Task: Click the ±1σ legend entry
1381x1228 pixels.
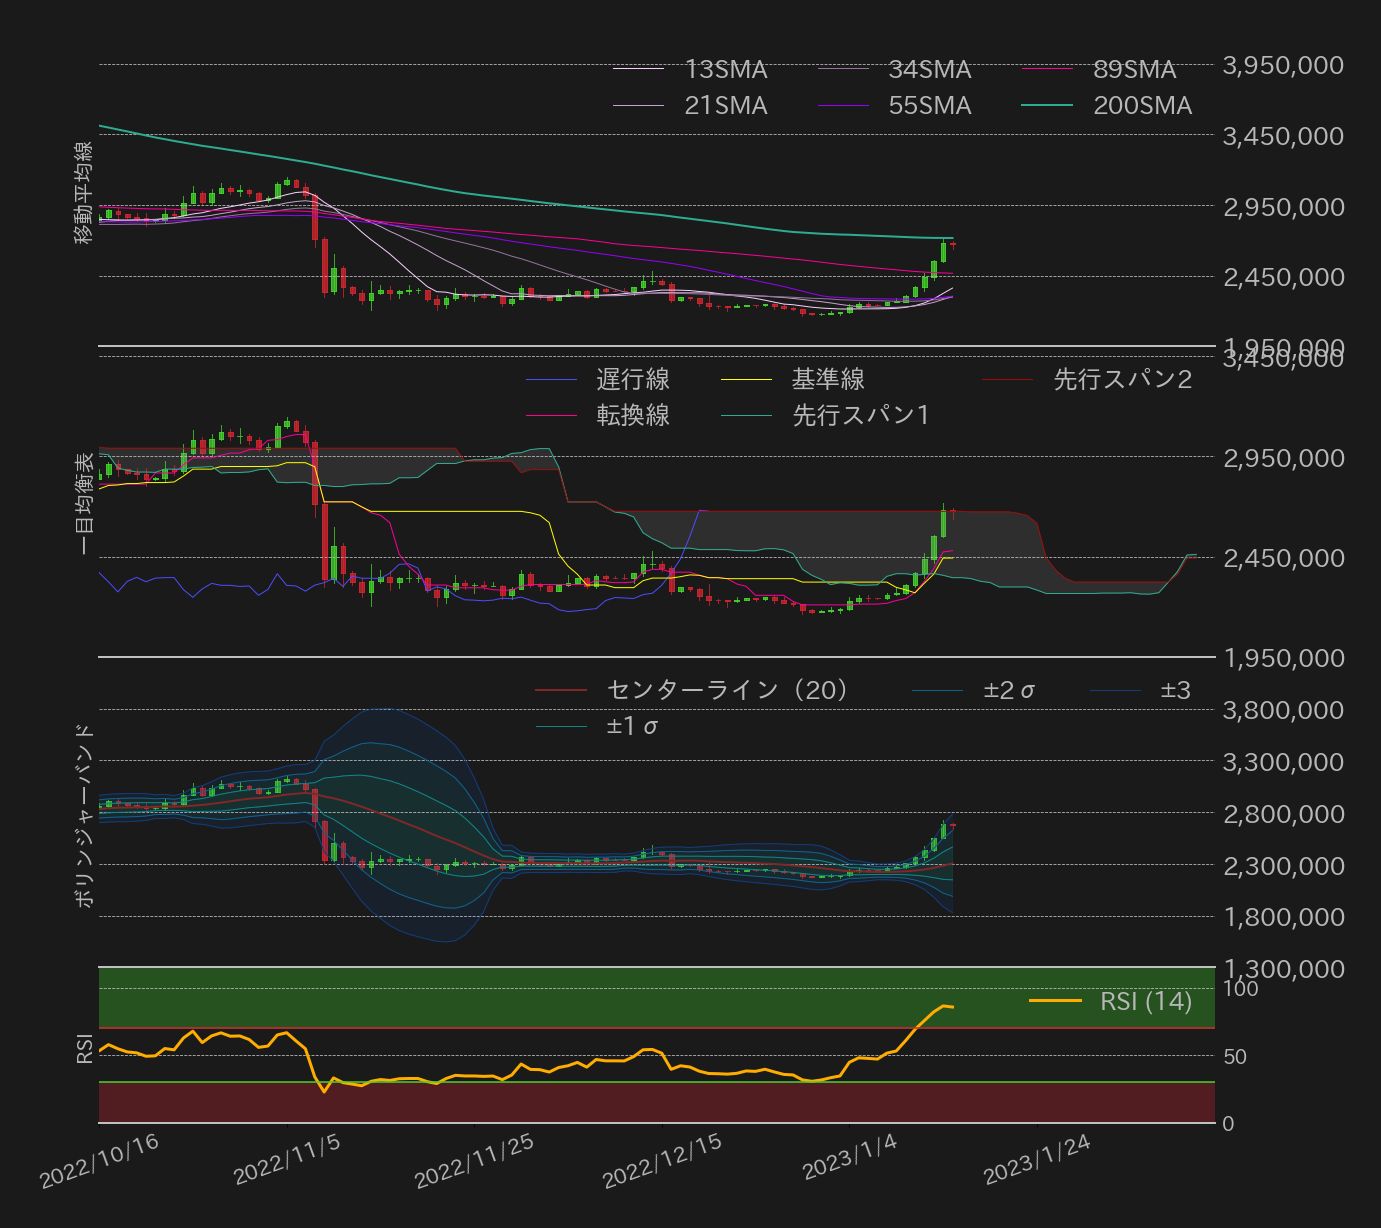Action: (x=632, y=726)
